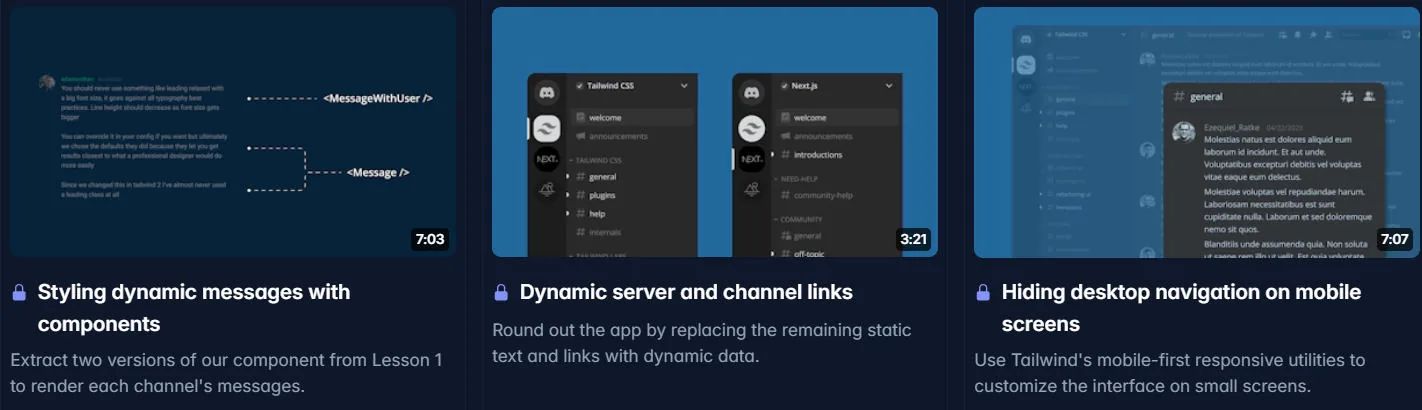Open the MessageWithUser component diagram thumbnail
The image size is (1422, 410).
click(x=233, y=132)
